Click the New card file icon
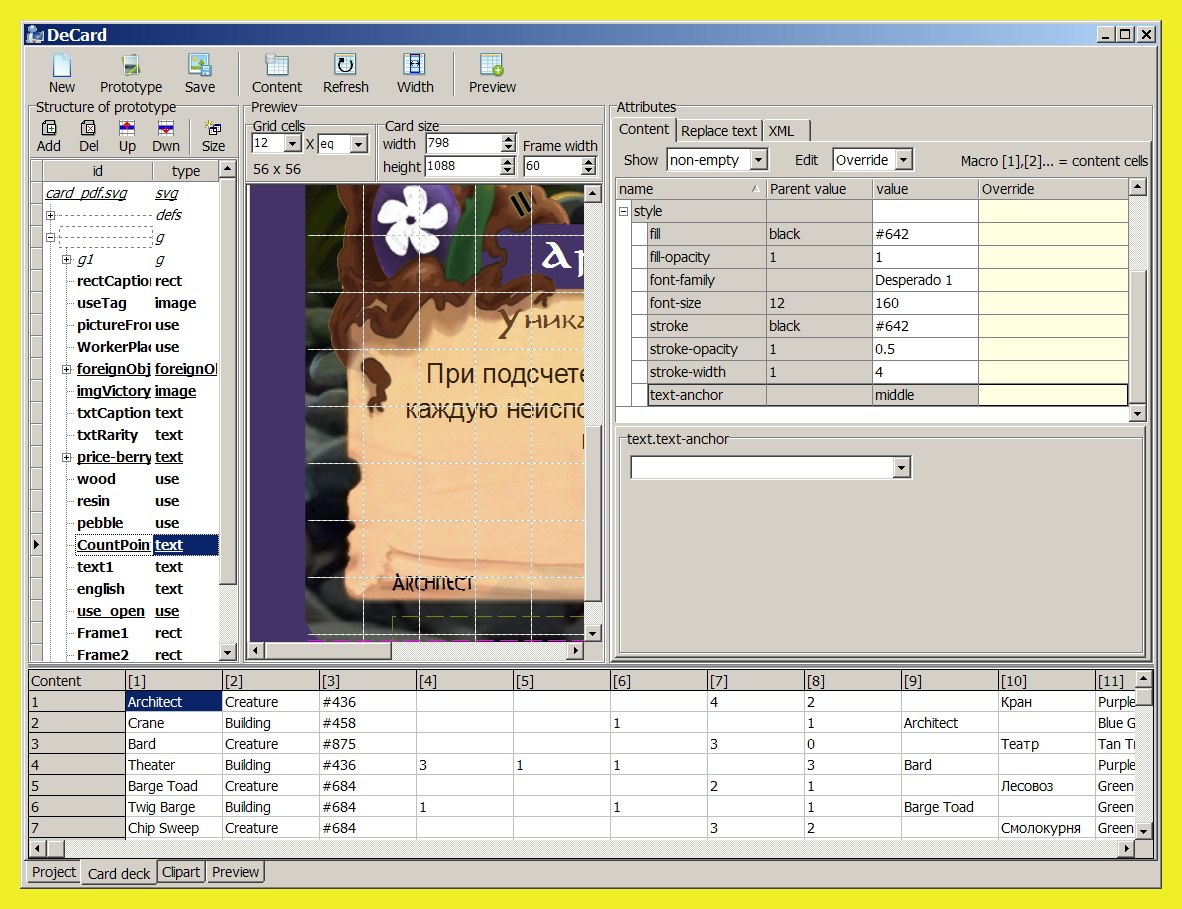This screenshot has width=1182, height=909. click(x=62, y=66)
